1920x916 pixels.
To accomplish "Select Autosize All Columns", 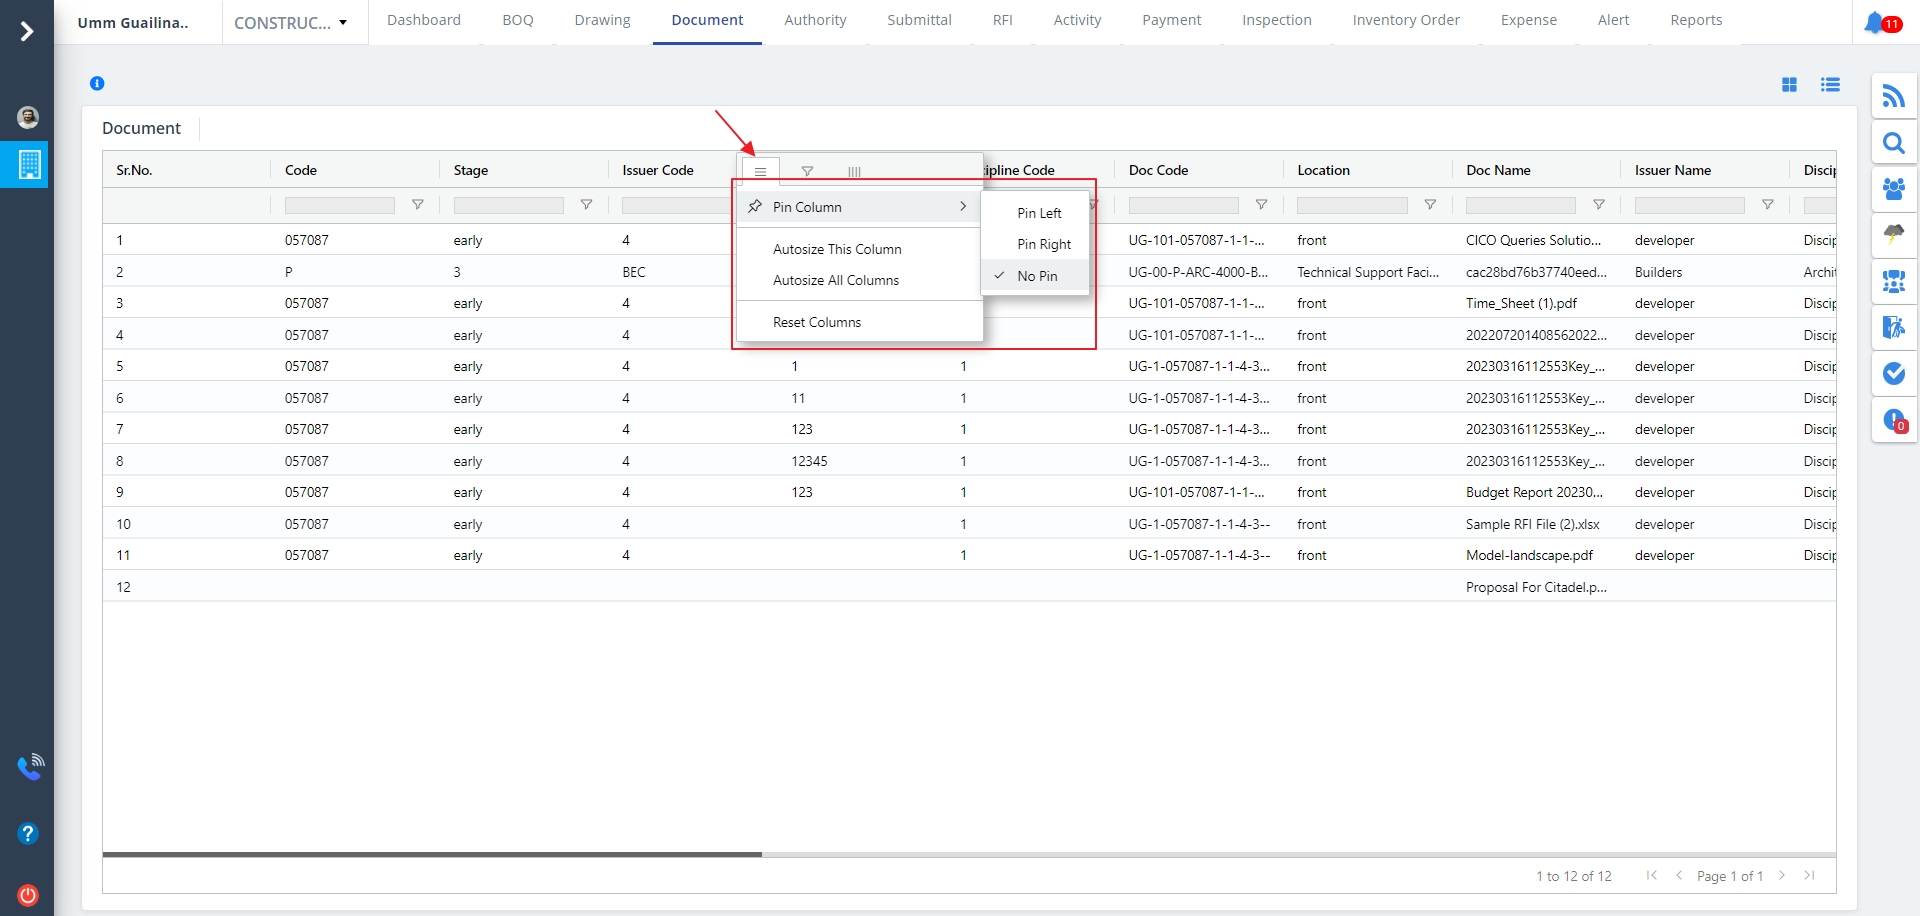I will pos(835,281).
